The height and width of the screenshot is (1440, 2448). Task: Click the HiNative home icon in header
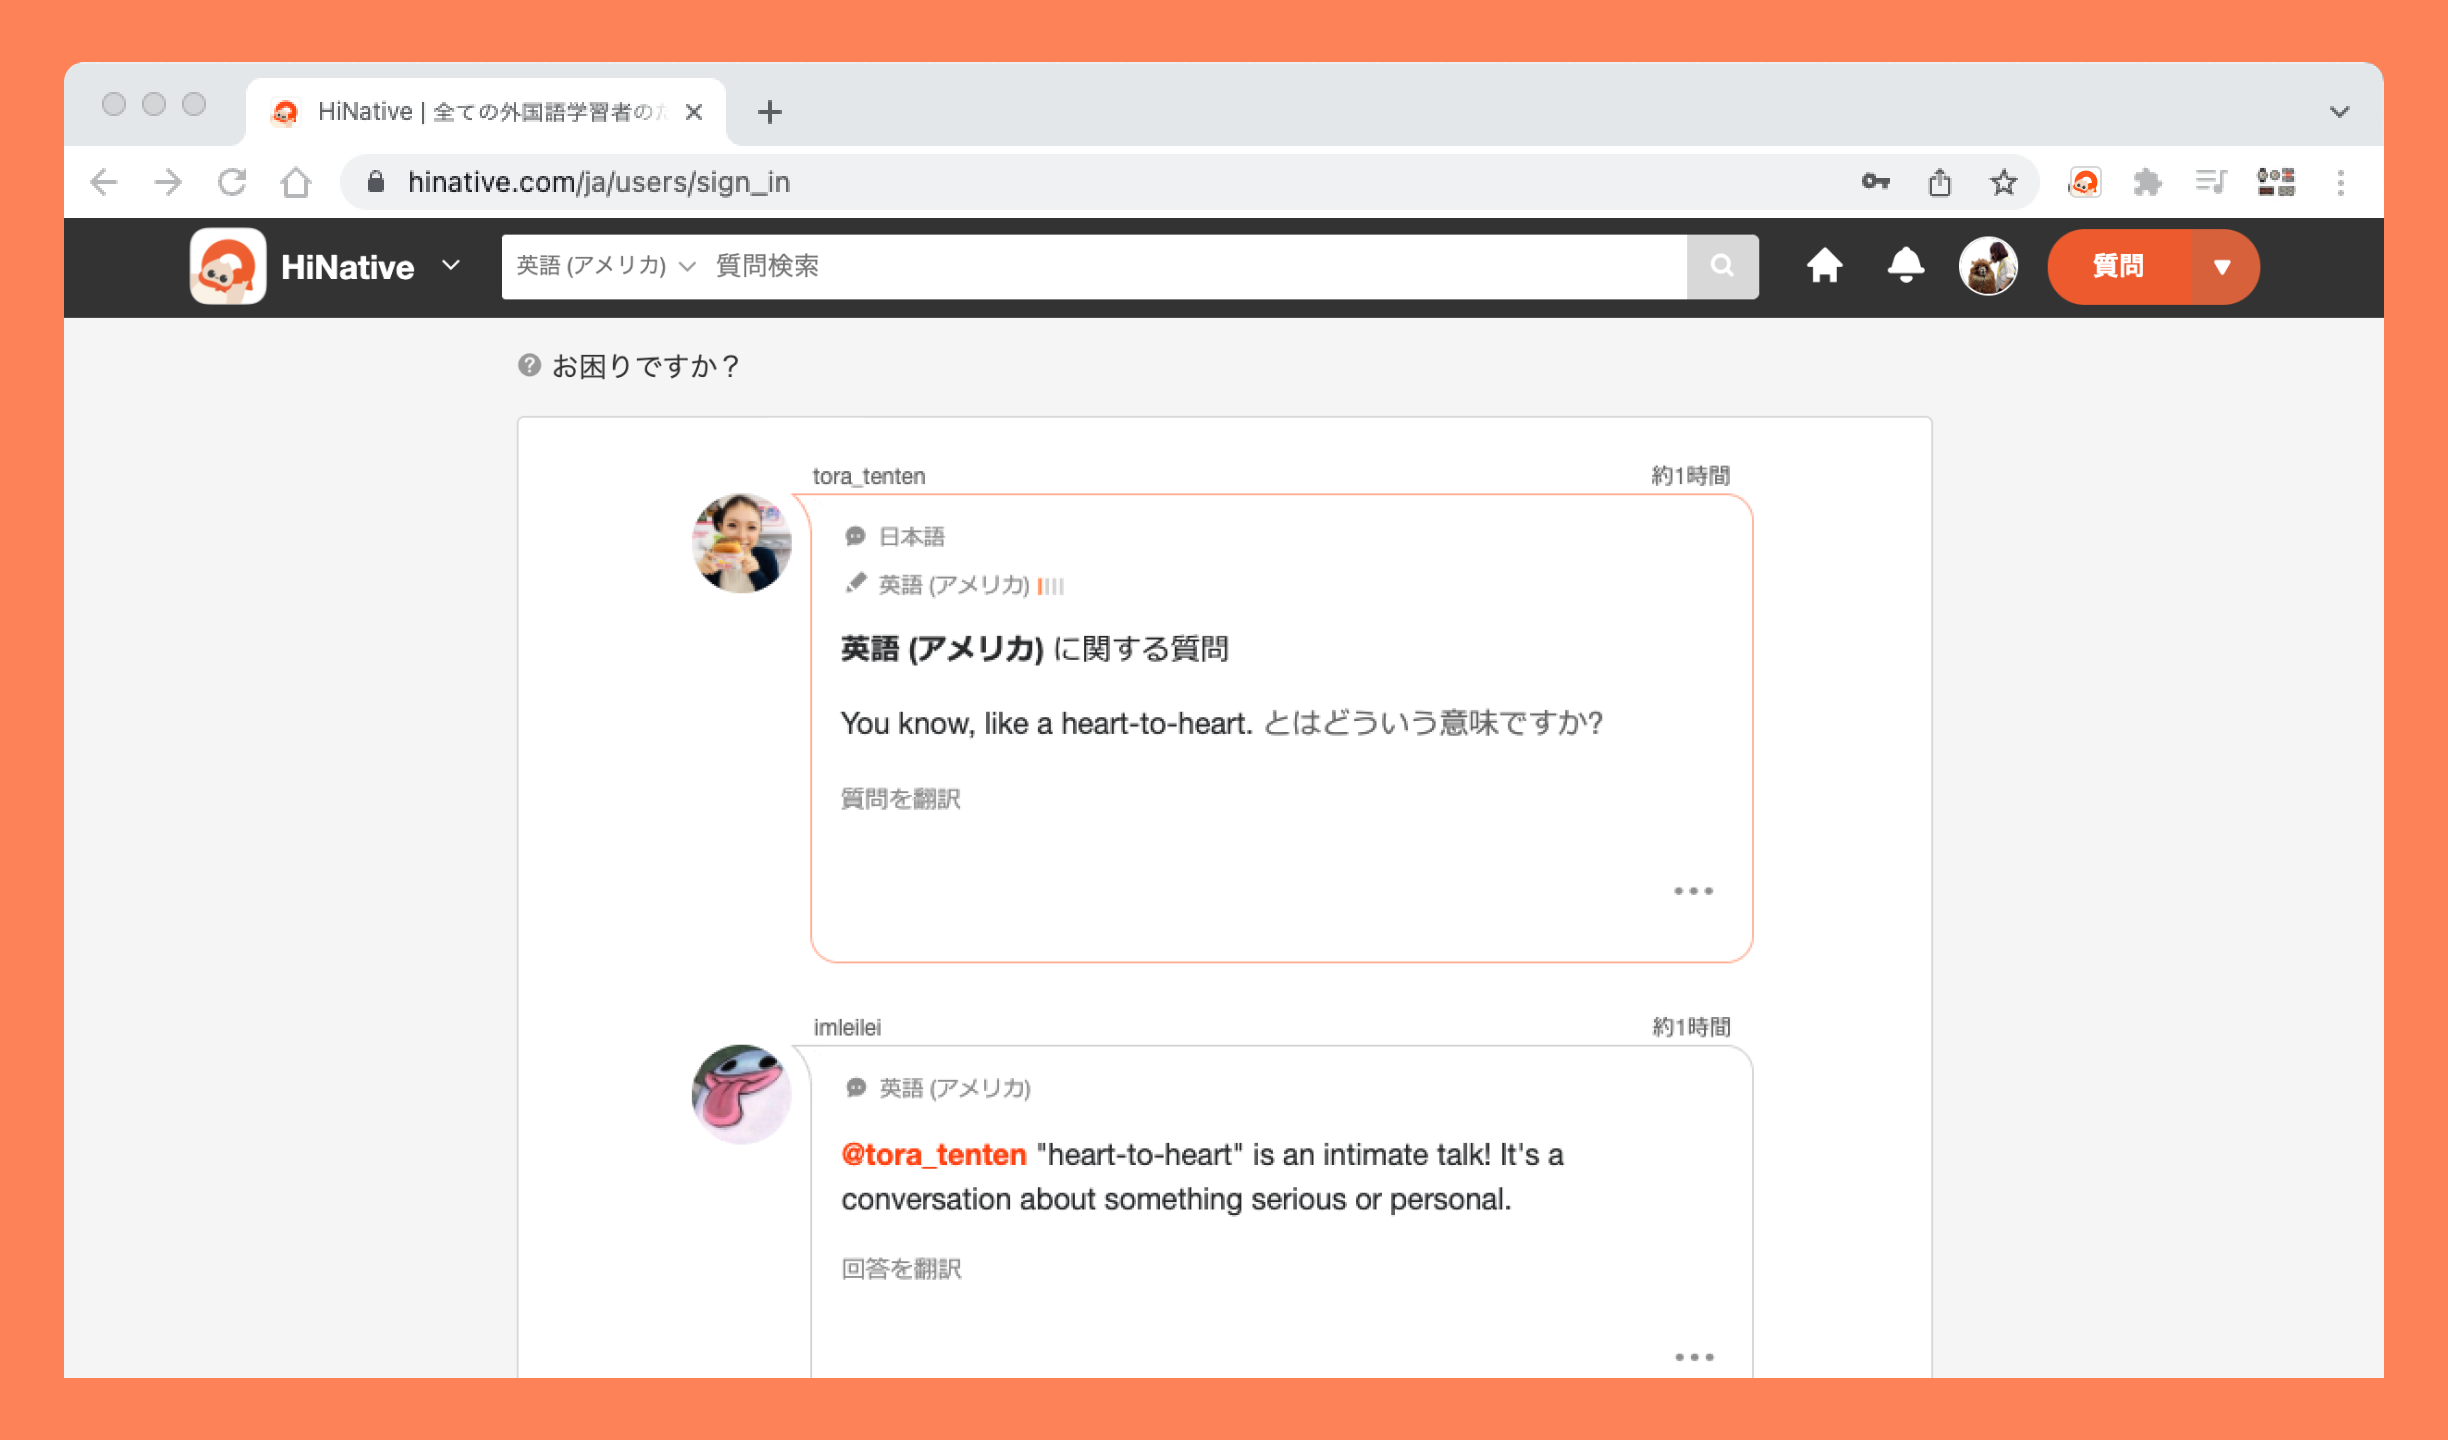point(1824,266)
